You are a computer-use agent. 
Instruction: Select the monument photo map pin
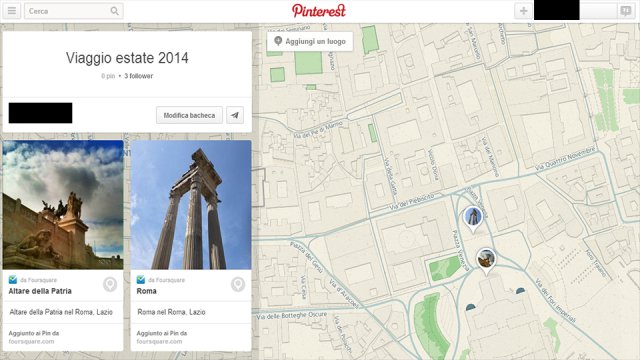[x=486, y=261]
